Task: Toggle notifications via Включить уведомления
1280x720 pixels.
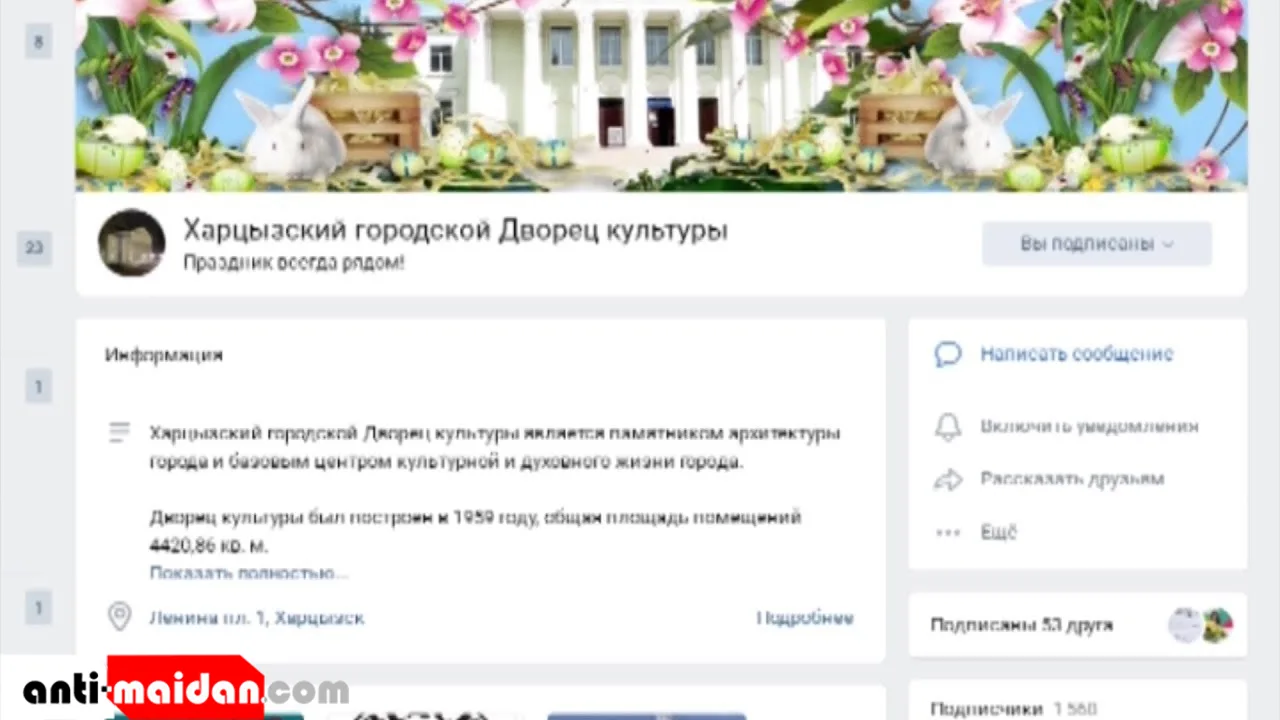Action: [x=1089, y=426]
